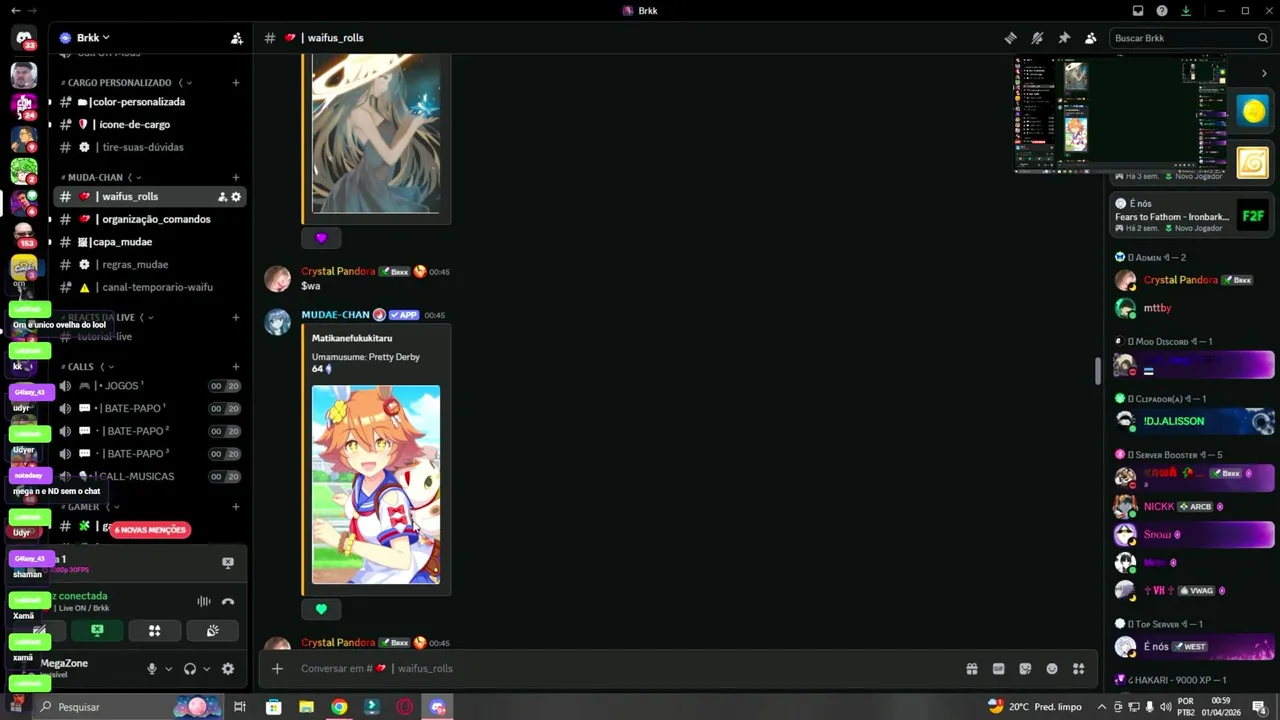Open the help icon in title bar
The height and width of the screenshot is (720, 1280).
[x=1162, y=10]
